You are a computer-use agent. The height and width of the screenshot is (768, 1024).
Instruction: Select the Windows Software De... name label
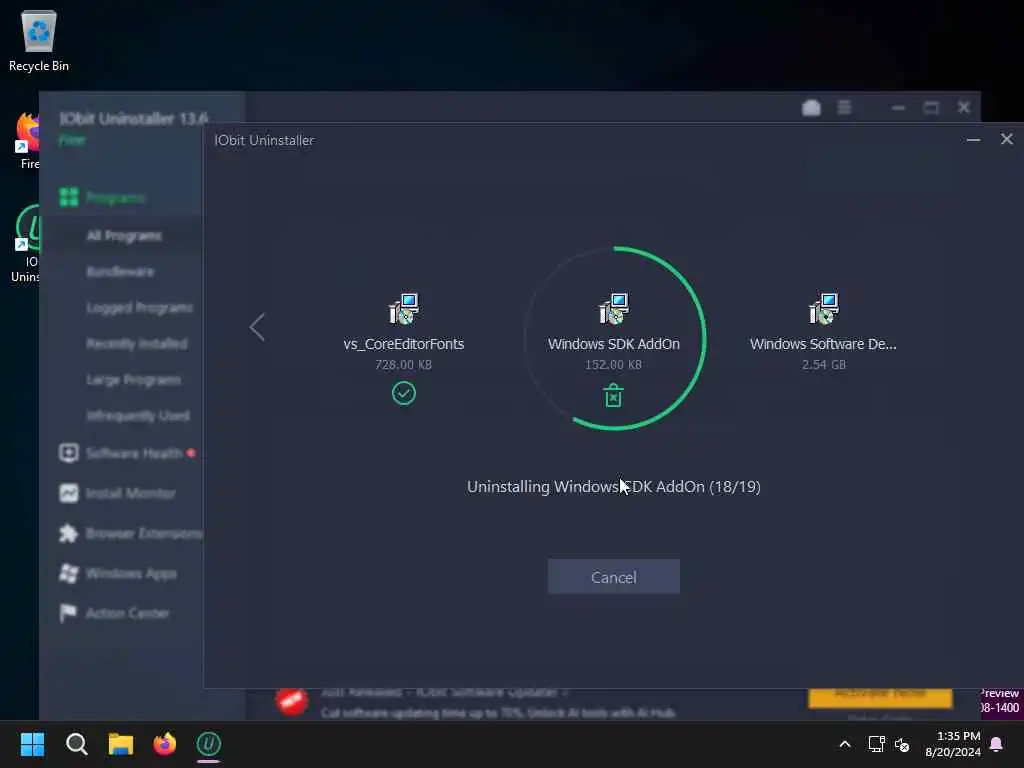pos(823,344)
